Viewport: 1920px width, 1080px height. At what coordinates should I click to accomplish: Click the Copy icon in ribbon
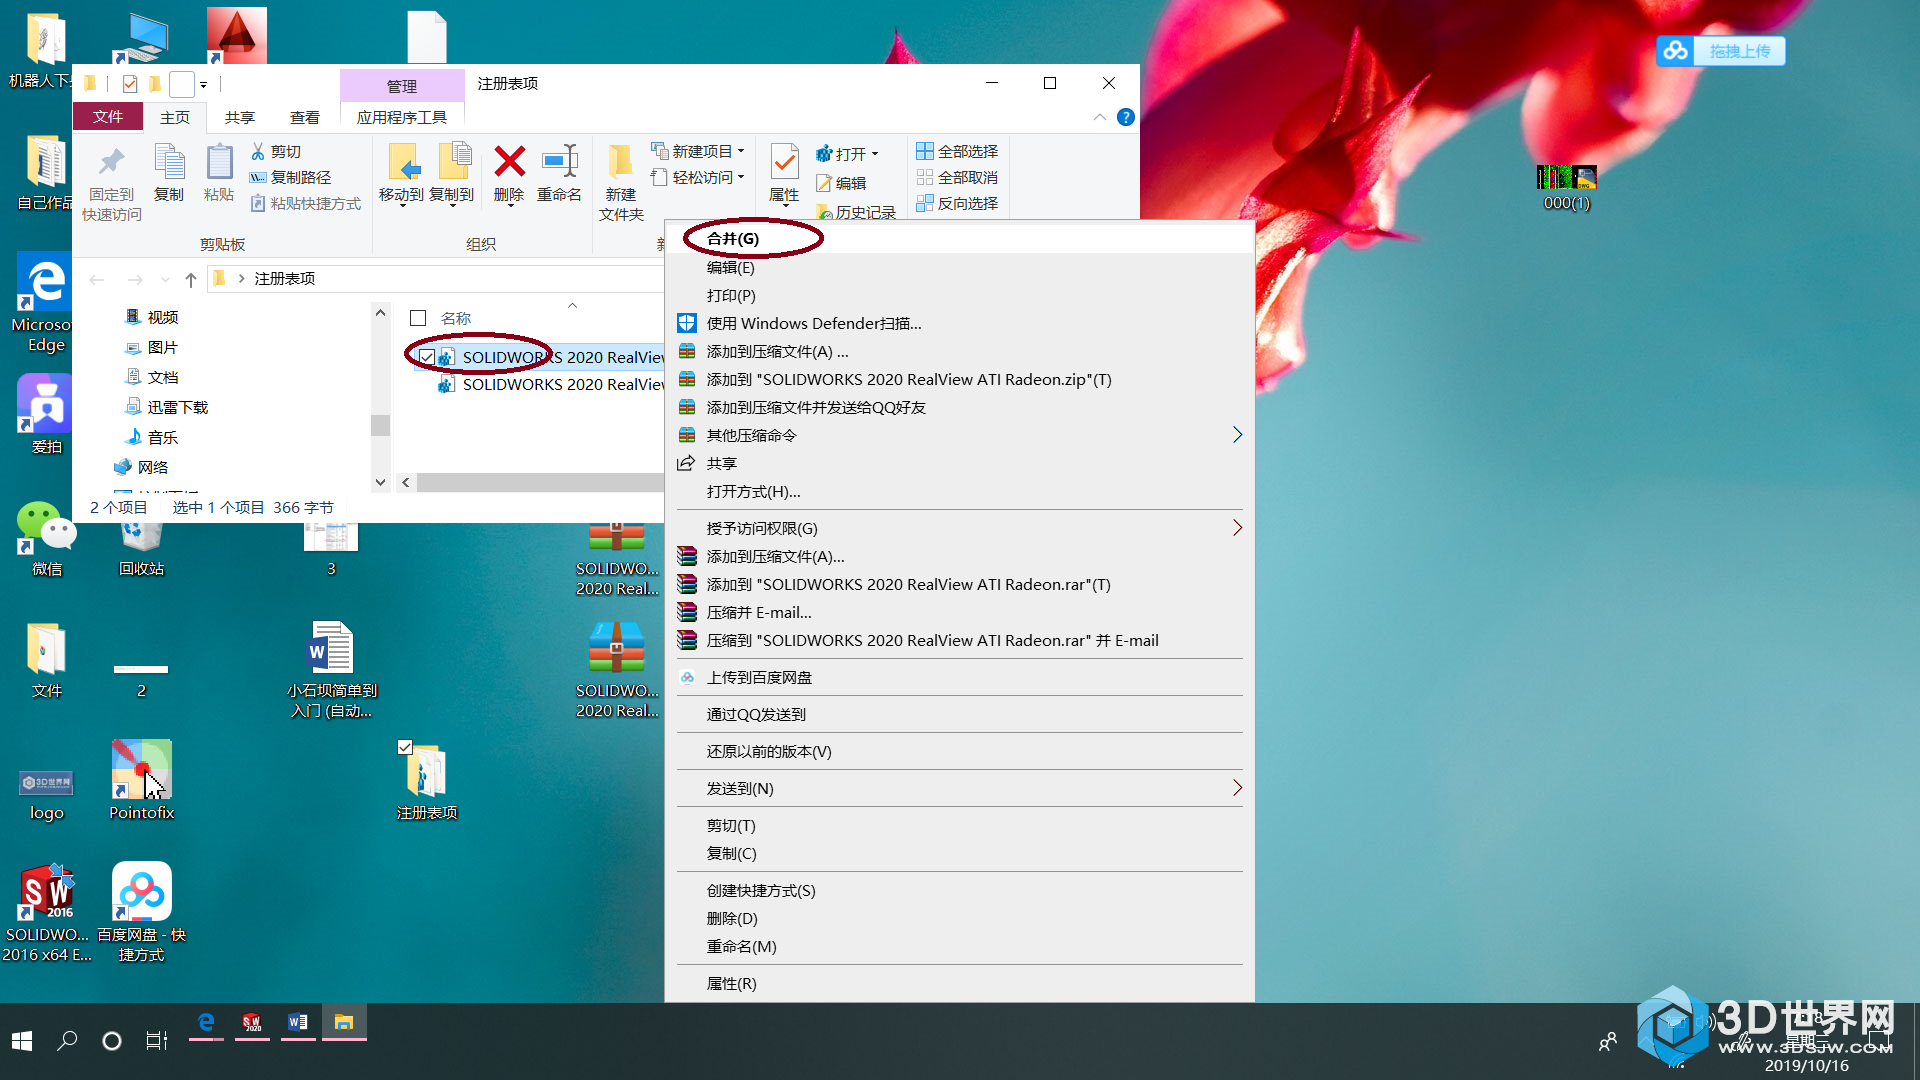(169, 162)
